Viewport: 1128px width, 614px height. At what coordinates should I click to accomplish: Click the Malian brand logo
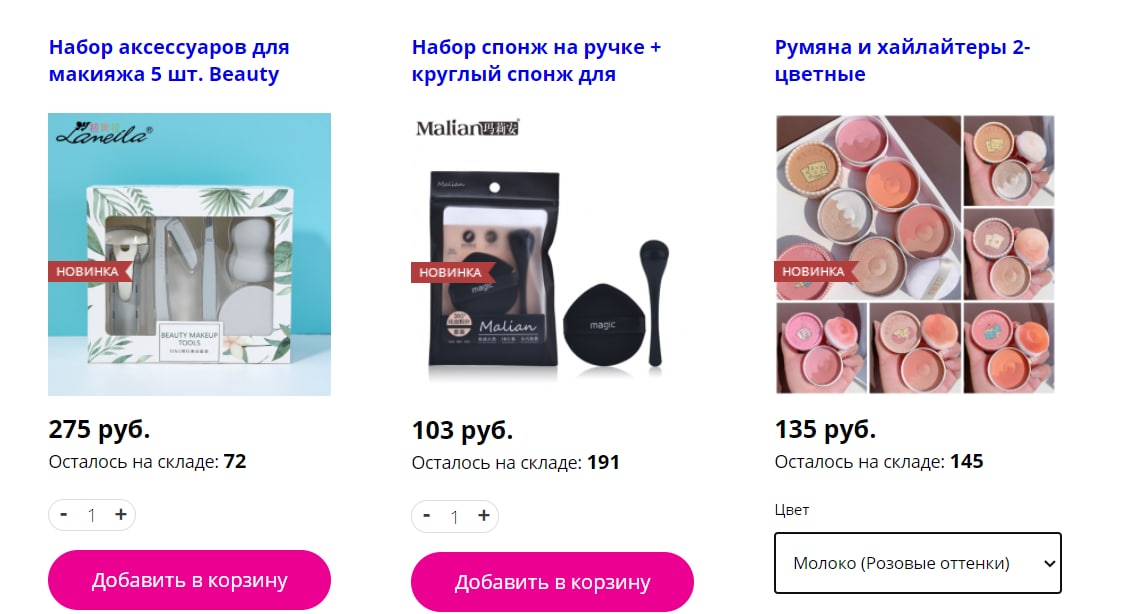[x=468, y=128]
